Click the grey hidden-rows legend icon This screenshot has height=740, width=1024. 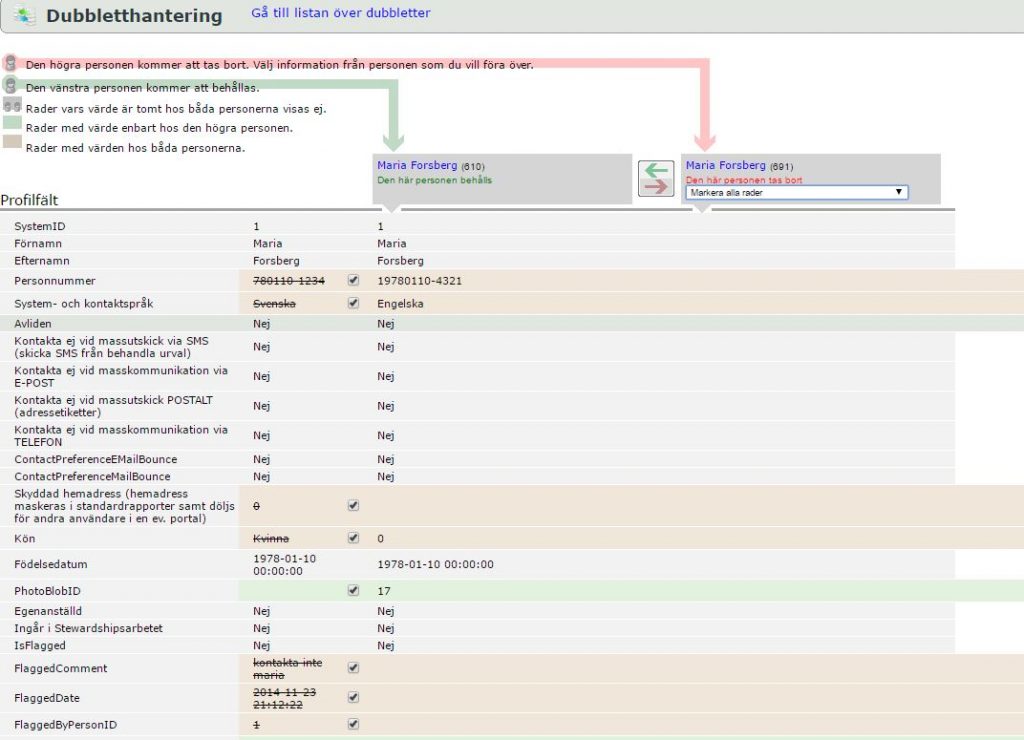tap(12, 105)
